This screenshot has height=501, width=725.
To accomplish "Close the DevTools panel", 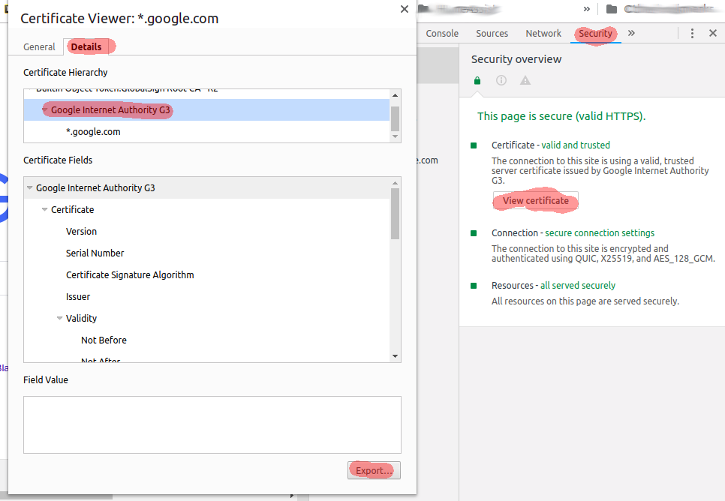I will click(713, 33).
